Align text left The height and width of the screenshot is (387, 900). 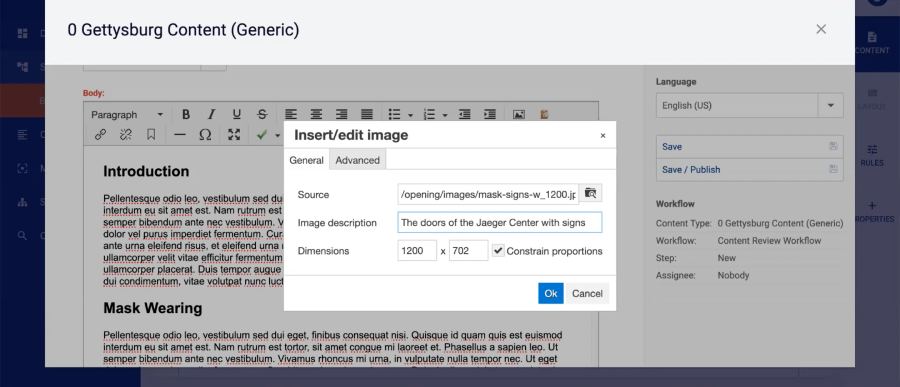(292, 114)
